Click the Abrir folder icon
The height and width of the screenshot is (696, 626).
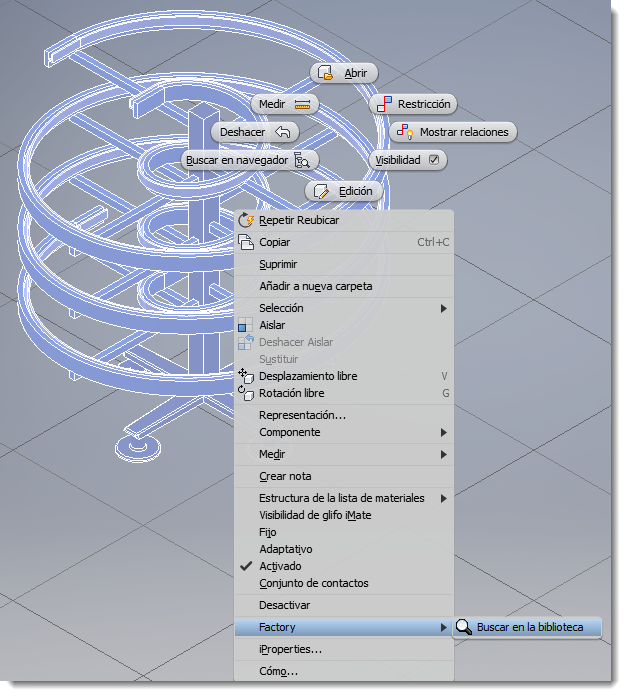(x=325, y=72)
